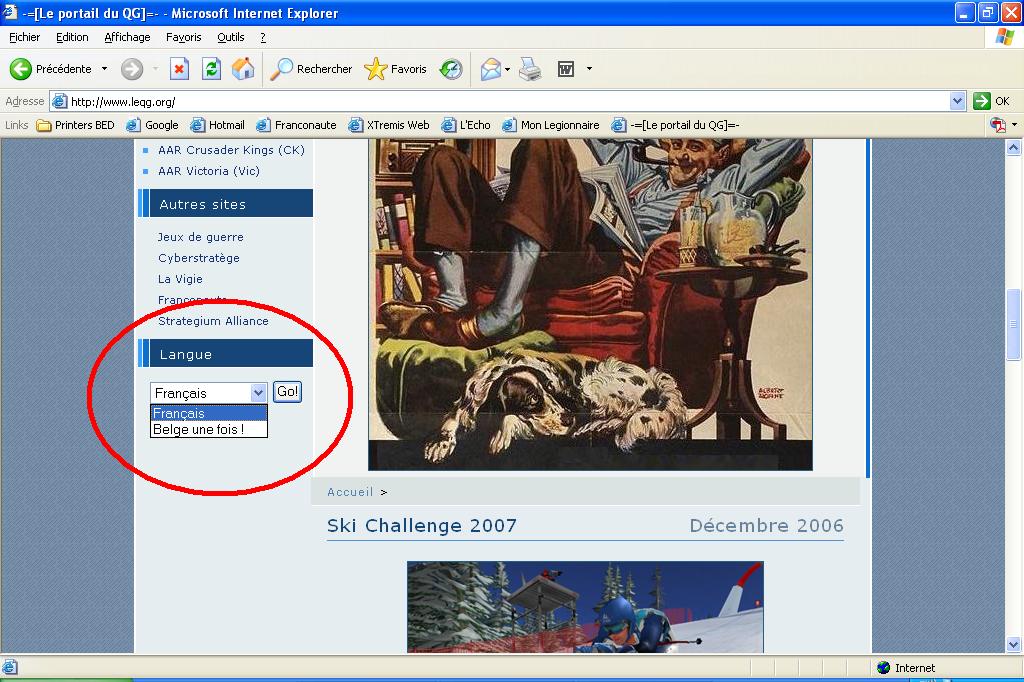Viewport: 1024px width, 682px height.
Task: Open the ? help menu
Action: click(263, 37)
